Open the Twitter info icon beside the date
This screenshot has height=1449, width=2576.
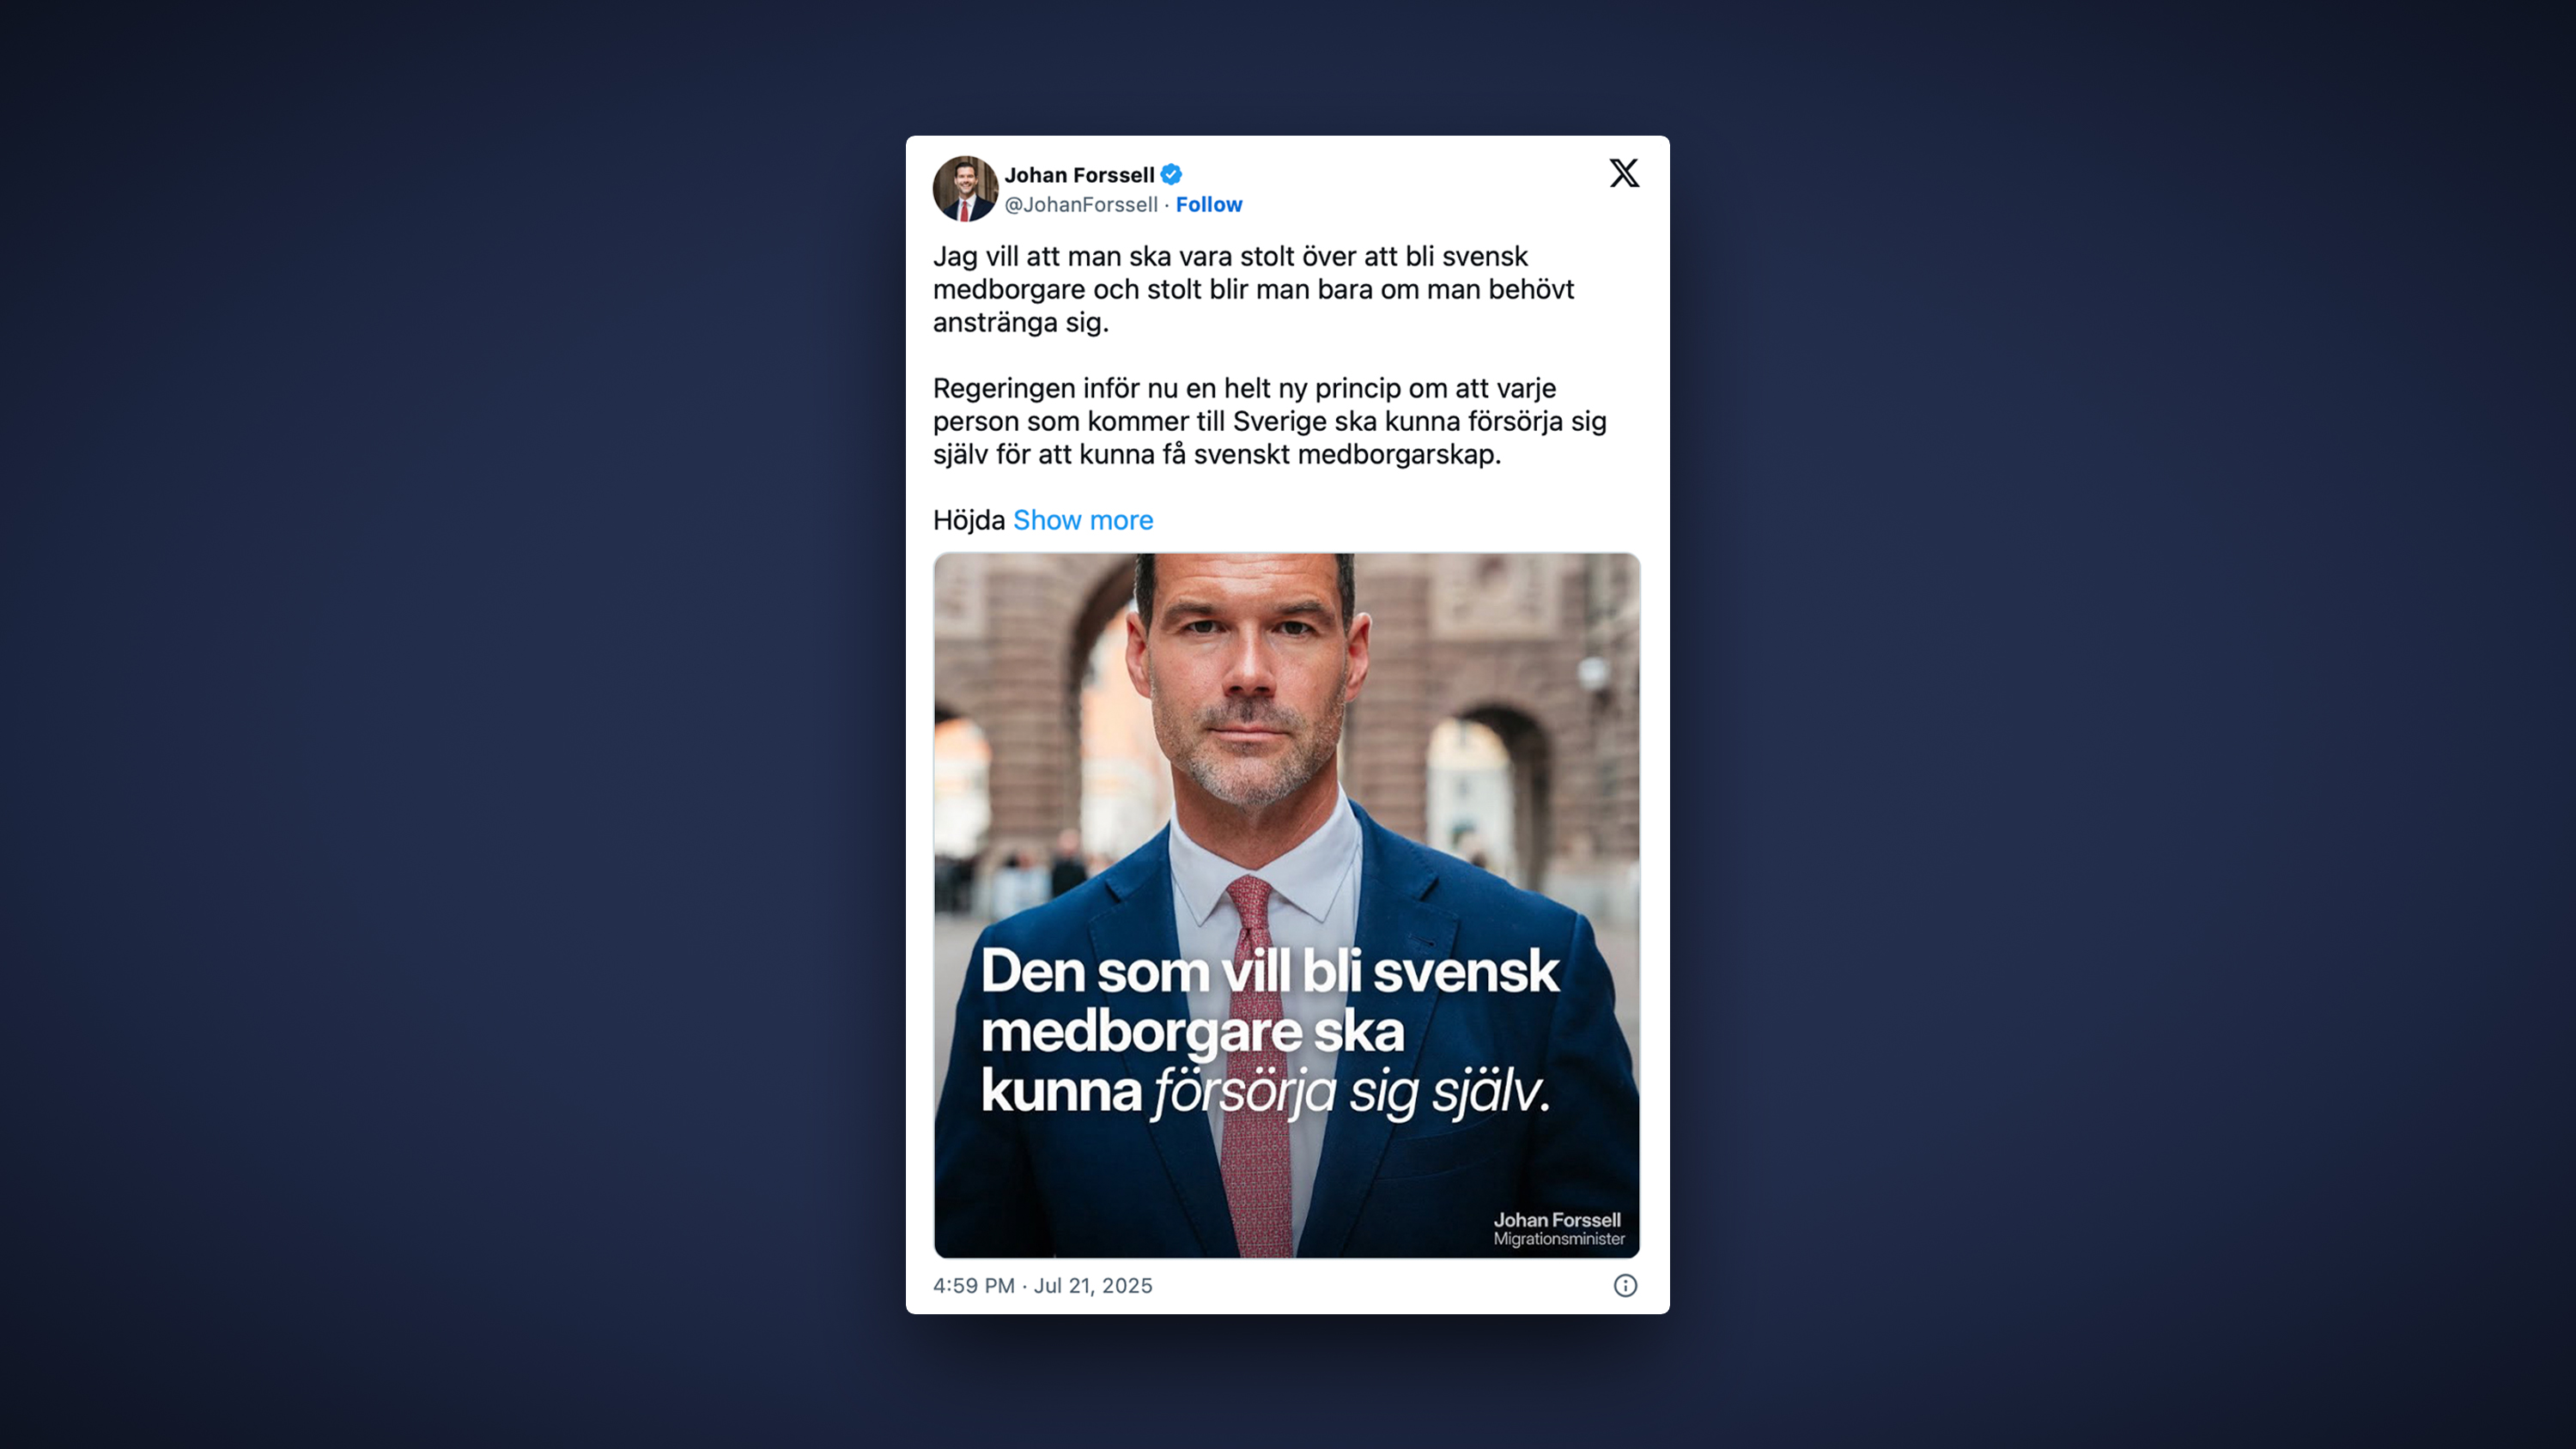coord(1625,1285)
